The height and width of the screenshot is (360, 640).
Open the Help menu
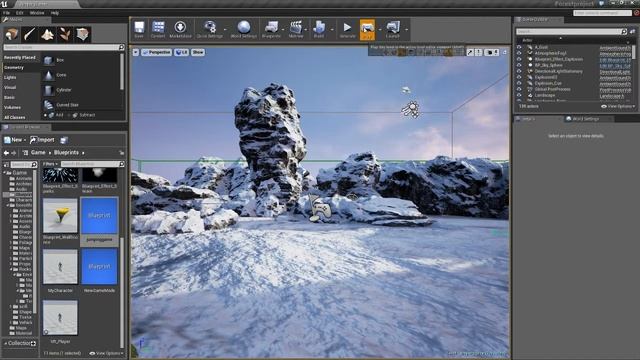click(x=54, y=13)
